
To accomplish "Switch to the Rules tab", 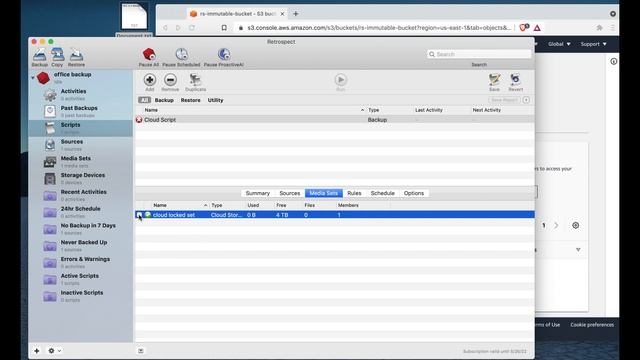I will click(x=354, y=193).
